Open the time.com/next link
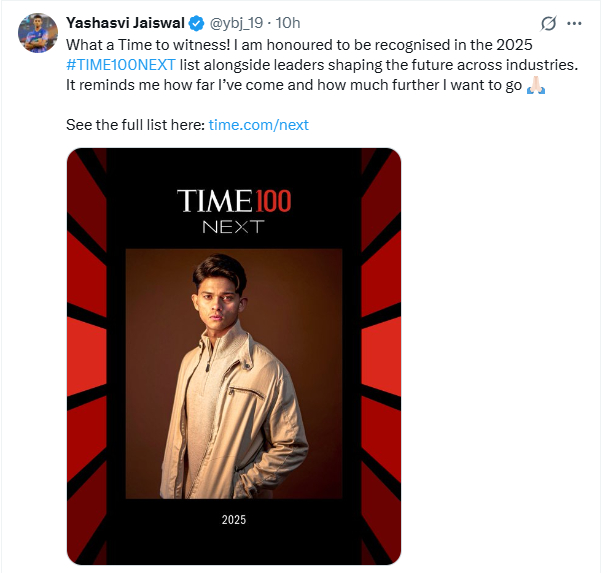The width and height of the screenshot is (602, 573). [x=259, y=125]
